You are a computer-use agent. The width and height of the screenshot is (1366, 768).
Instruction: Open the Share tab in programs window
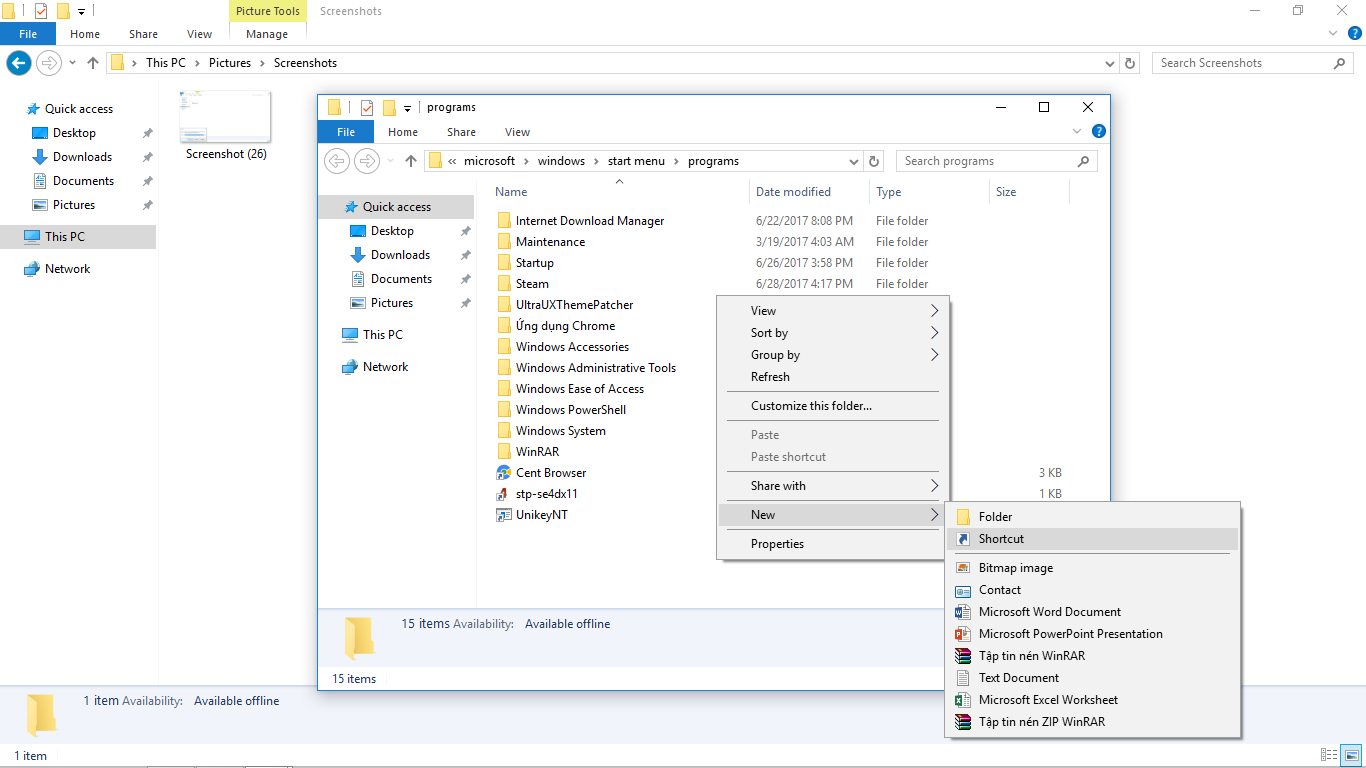point(461,132)
